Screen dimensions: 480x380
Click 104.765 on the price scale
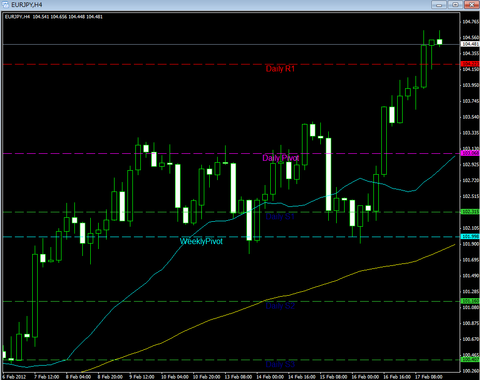tap(470, 22)
